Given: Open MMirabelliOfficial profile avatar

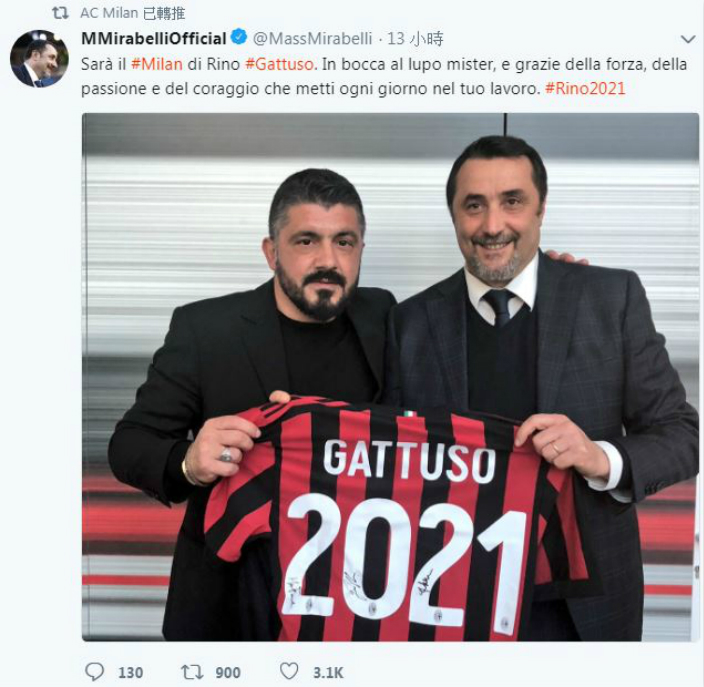Looking at the screenshot, I should coord(39,58).
